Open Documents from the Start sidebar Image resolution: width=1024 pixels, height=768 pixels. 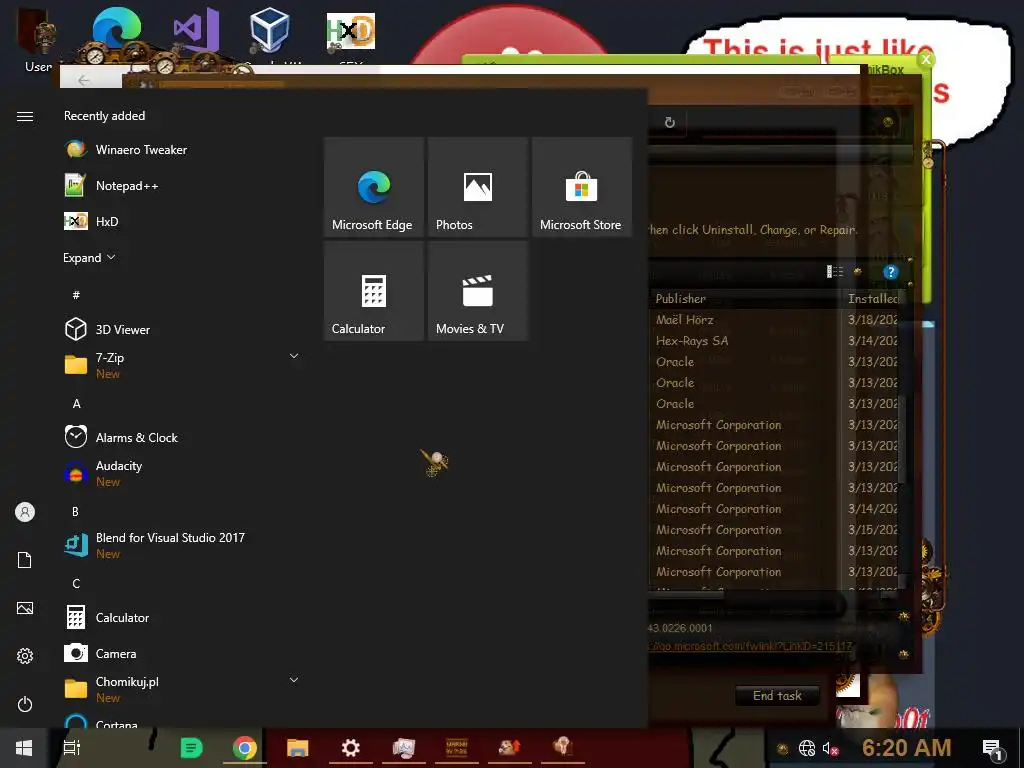tap(25, 560)
